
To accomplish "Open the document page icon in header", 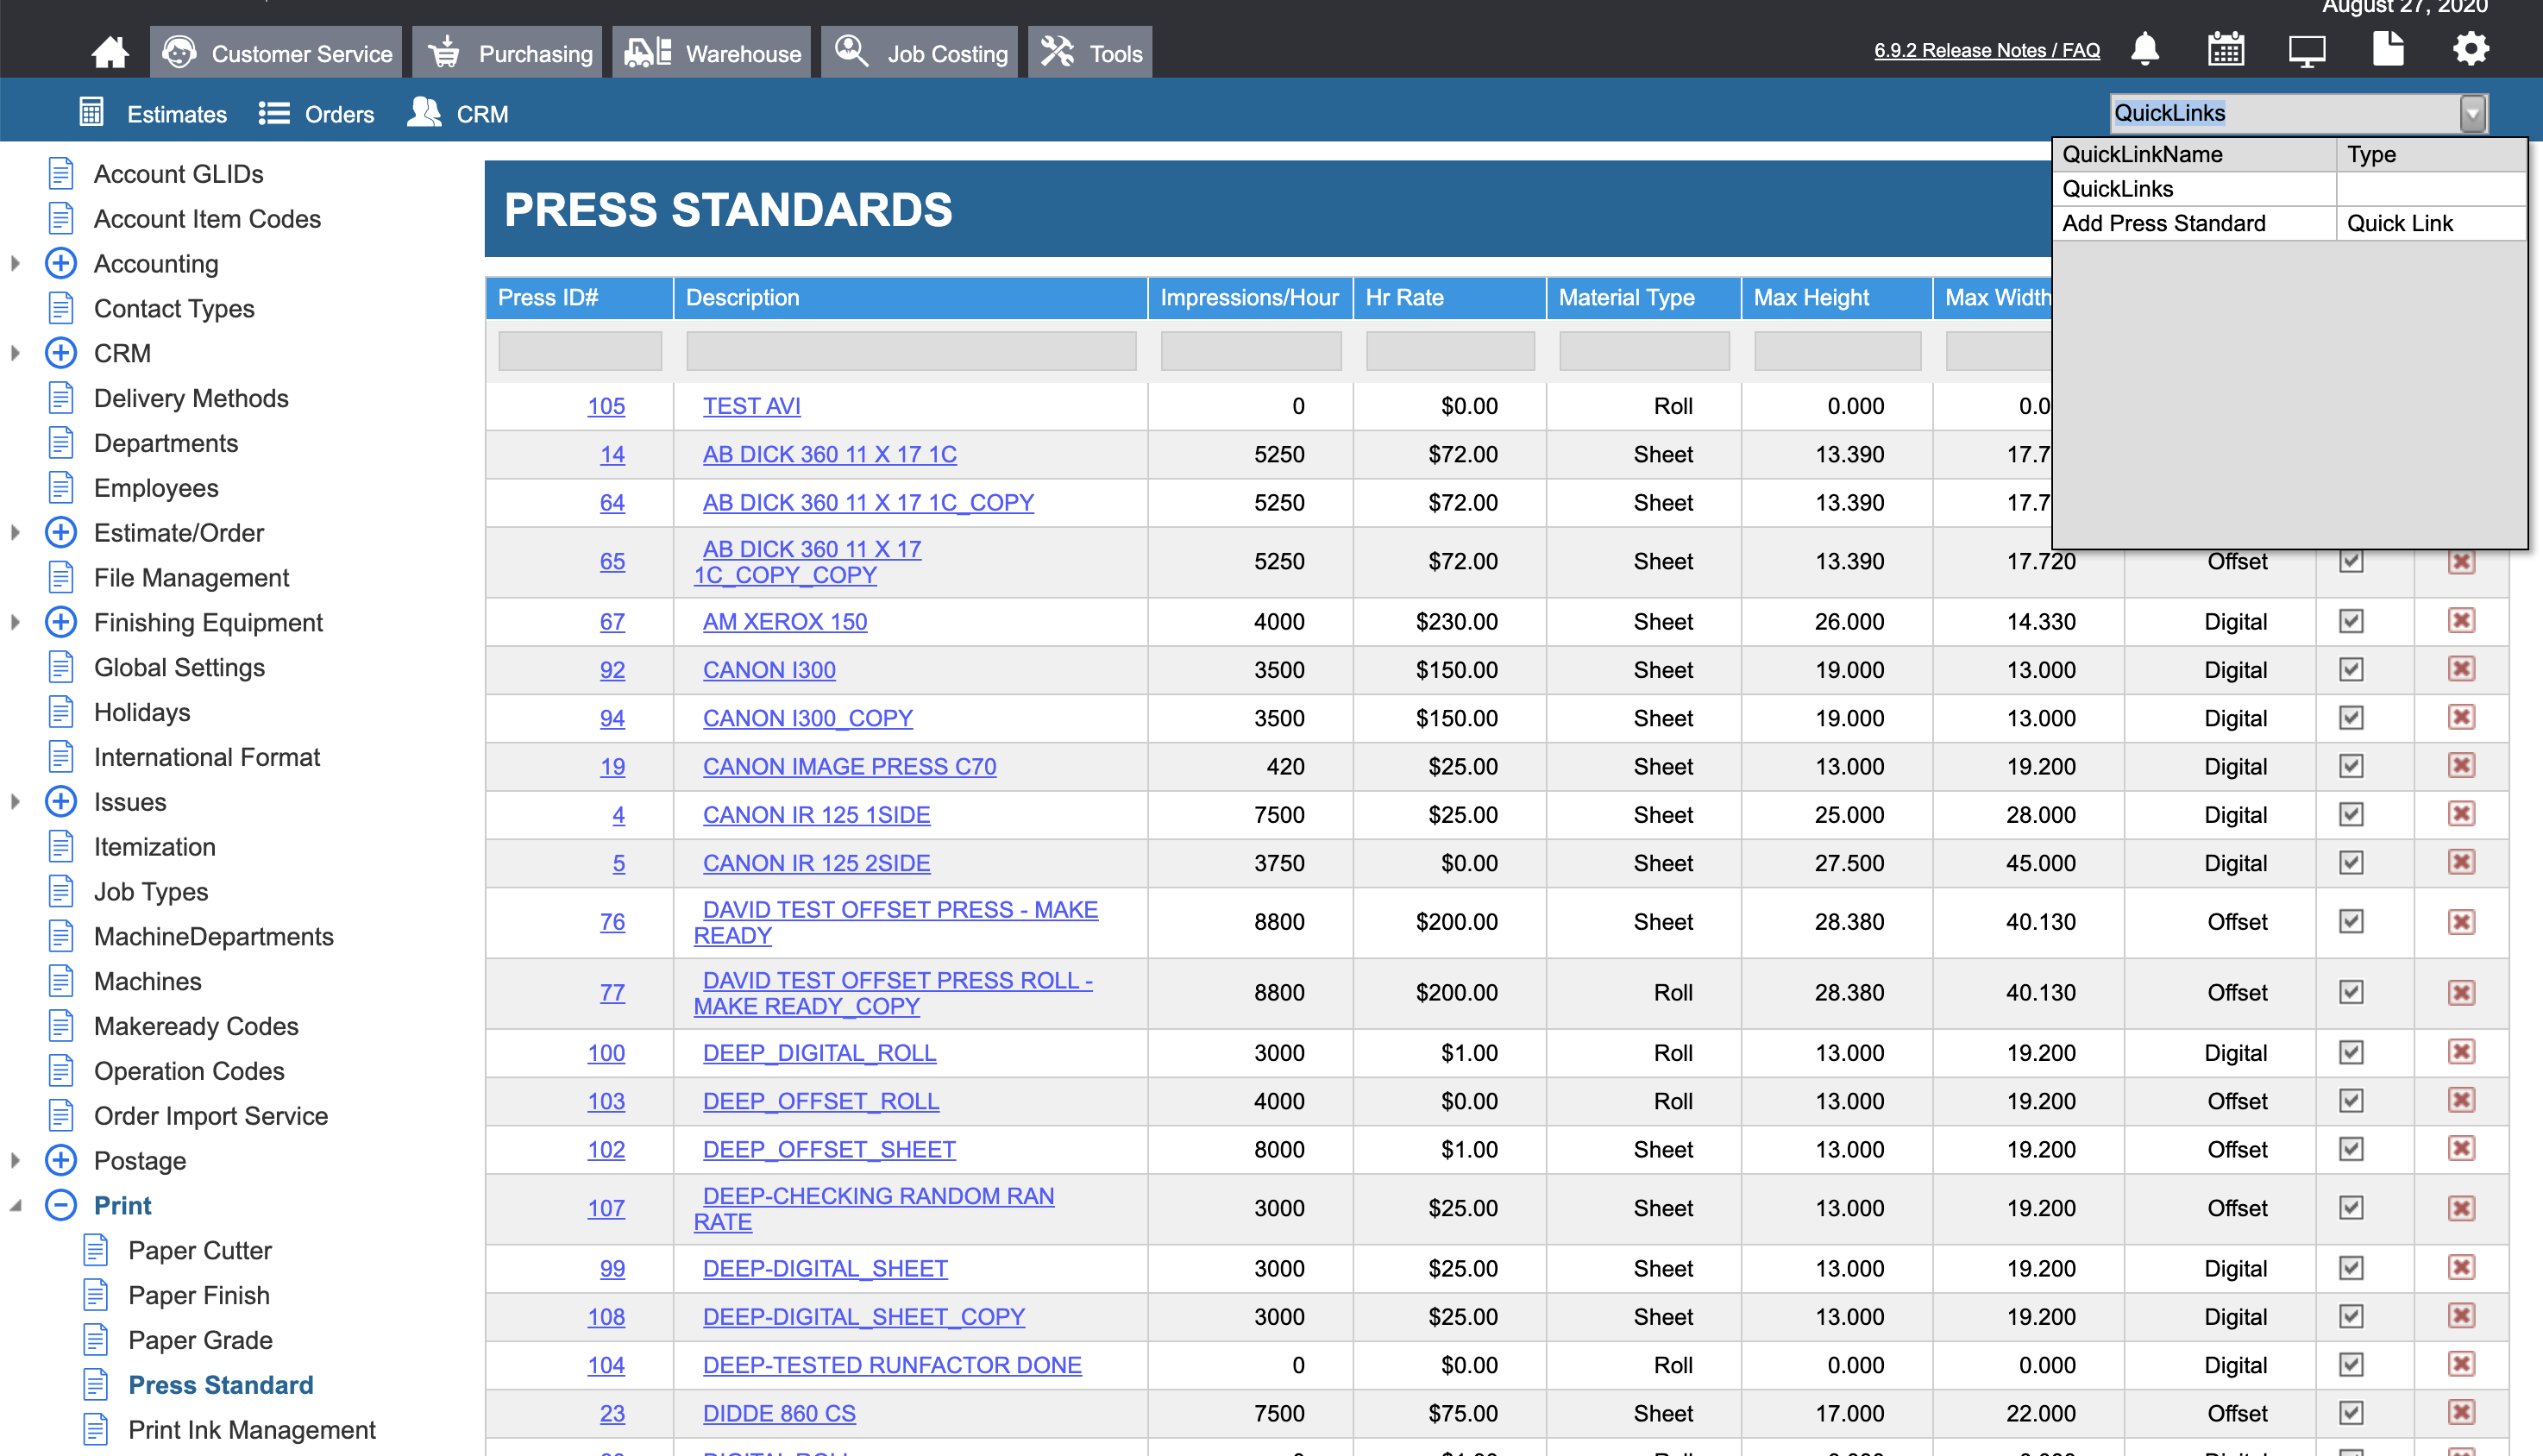I will click(2388, 49).
